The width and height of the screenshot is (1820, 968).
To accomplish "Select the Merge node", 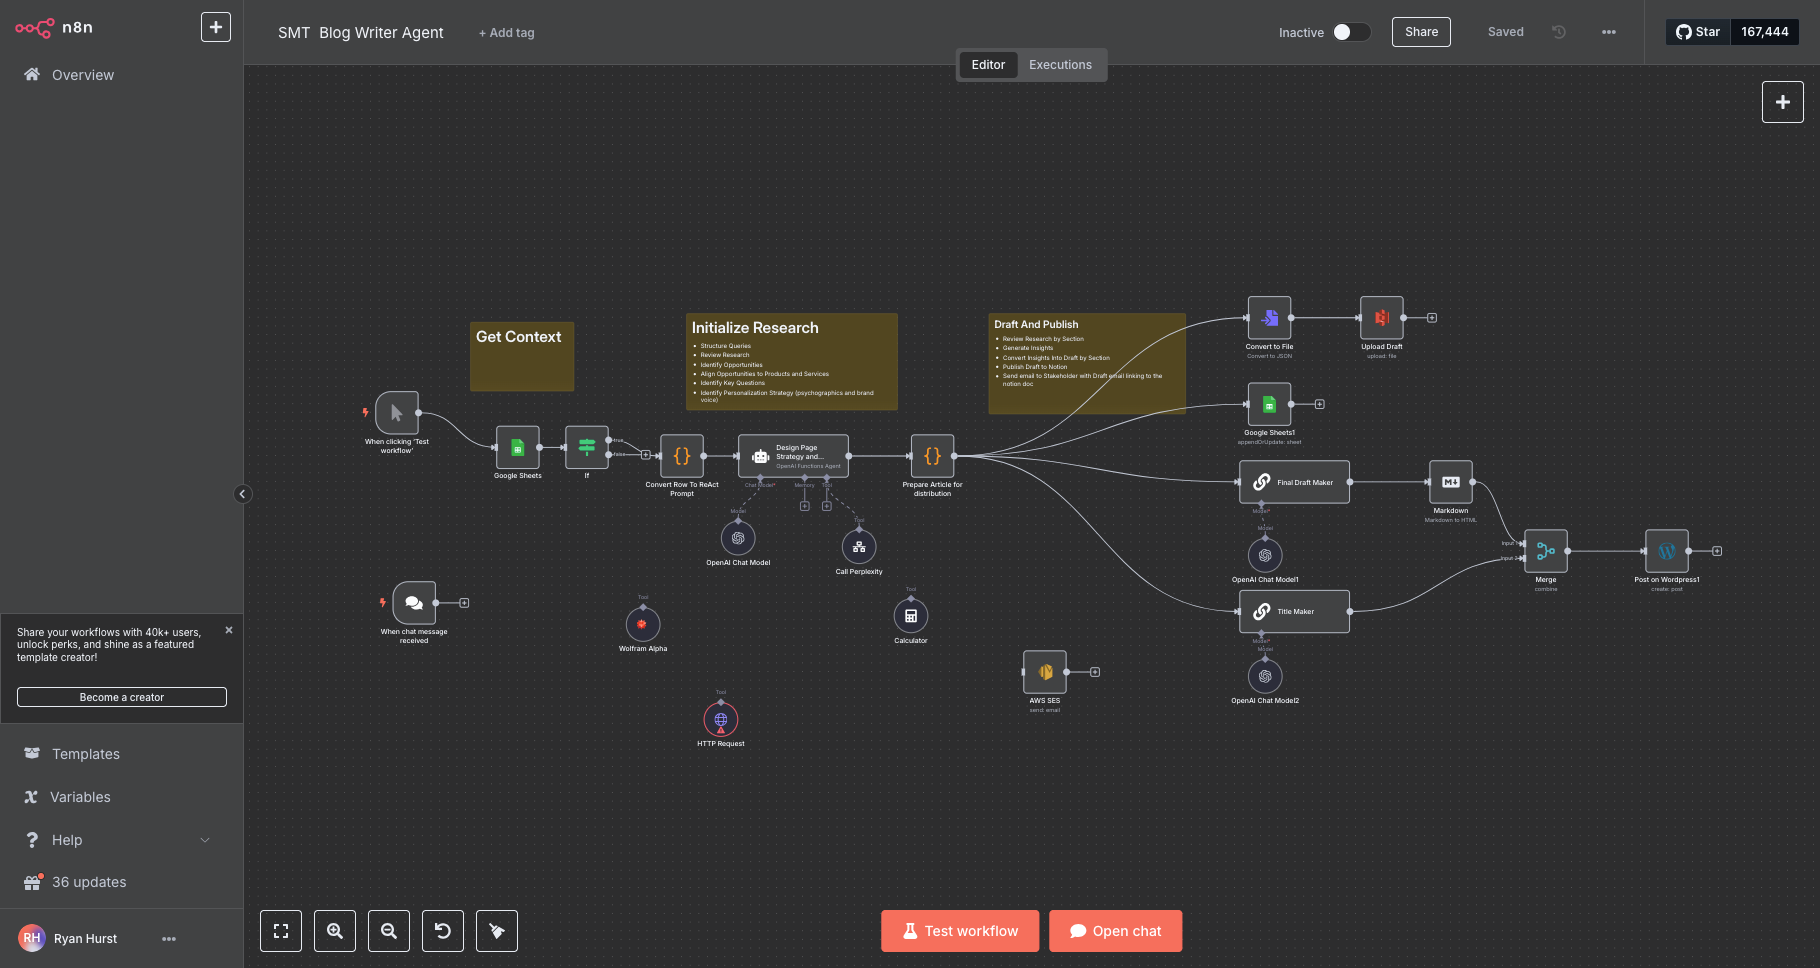I will tap(1545, 551).
